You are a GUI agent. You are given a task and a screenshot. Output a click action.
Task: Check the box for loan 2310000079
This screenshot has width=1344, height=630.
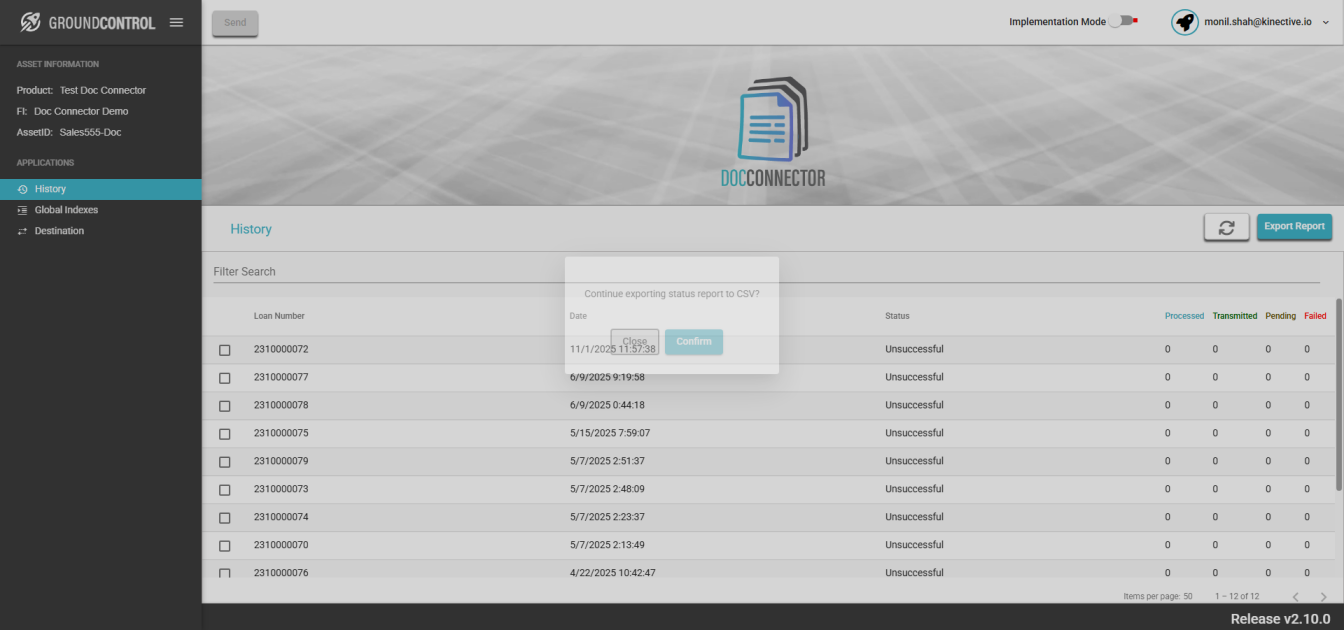(224, 462)
